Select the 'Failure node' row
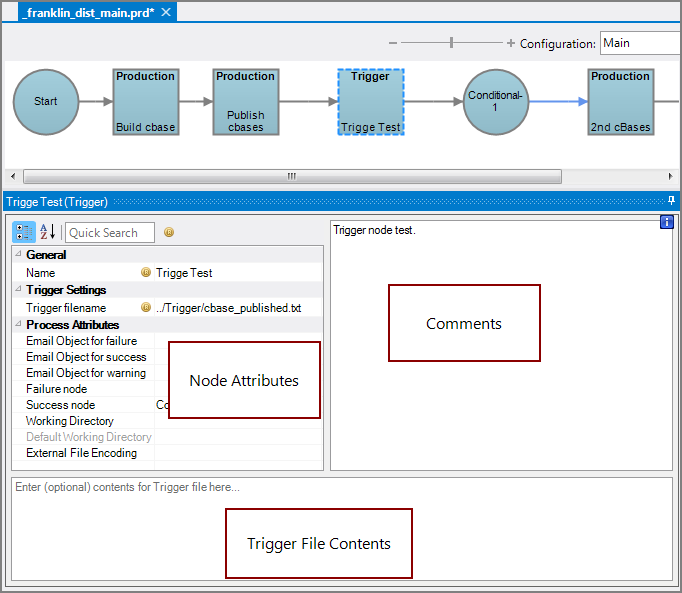 pos(167,389)
